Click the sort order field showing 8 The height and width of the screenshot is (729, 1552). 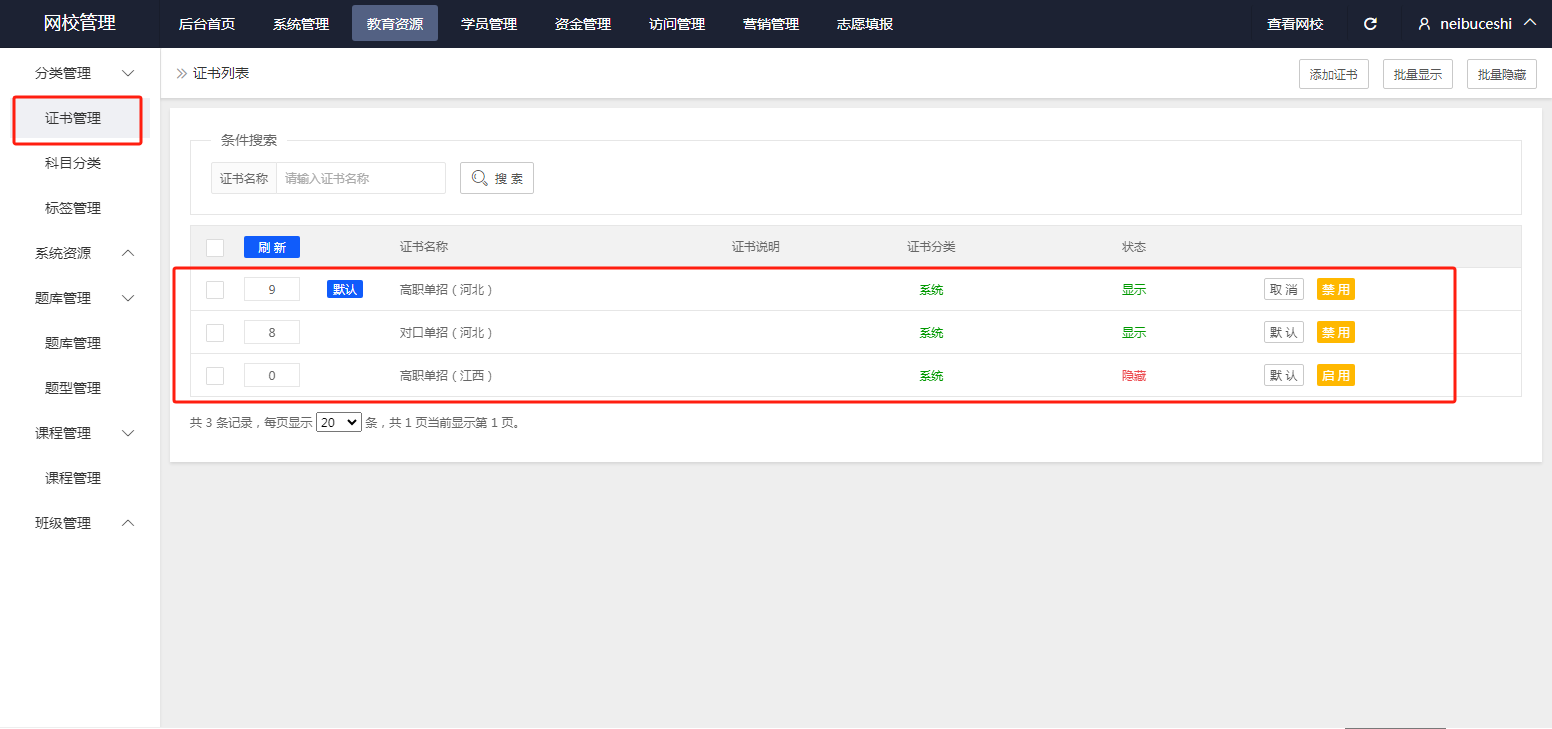coord(272,332)
